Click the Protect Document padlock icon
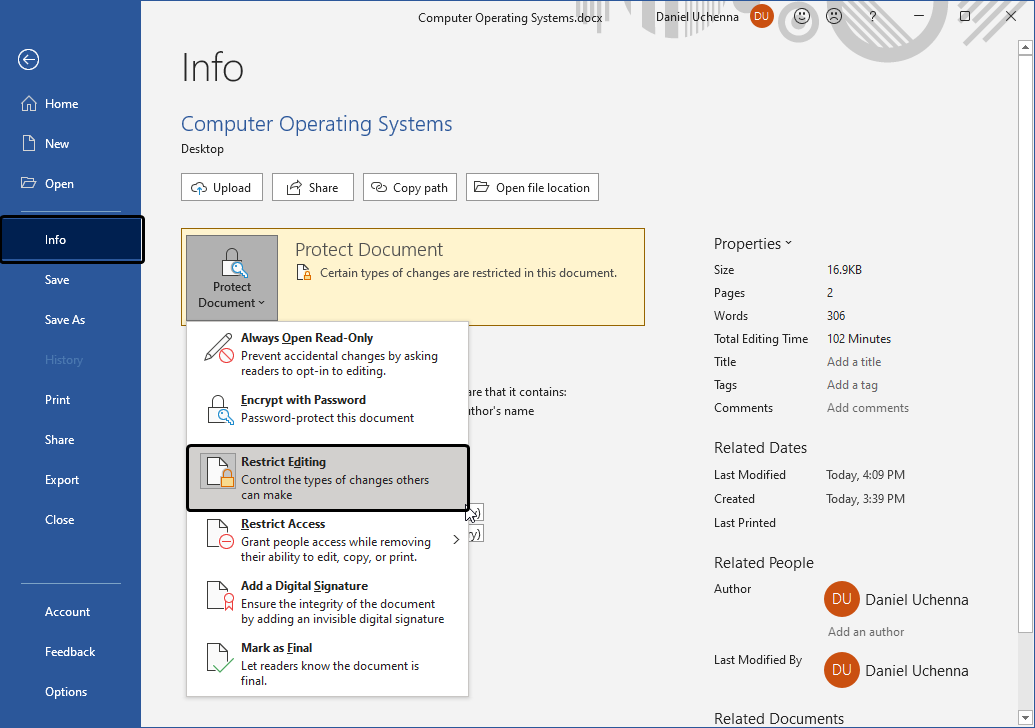 [x=232, y=262]
